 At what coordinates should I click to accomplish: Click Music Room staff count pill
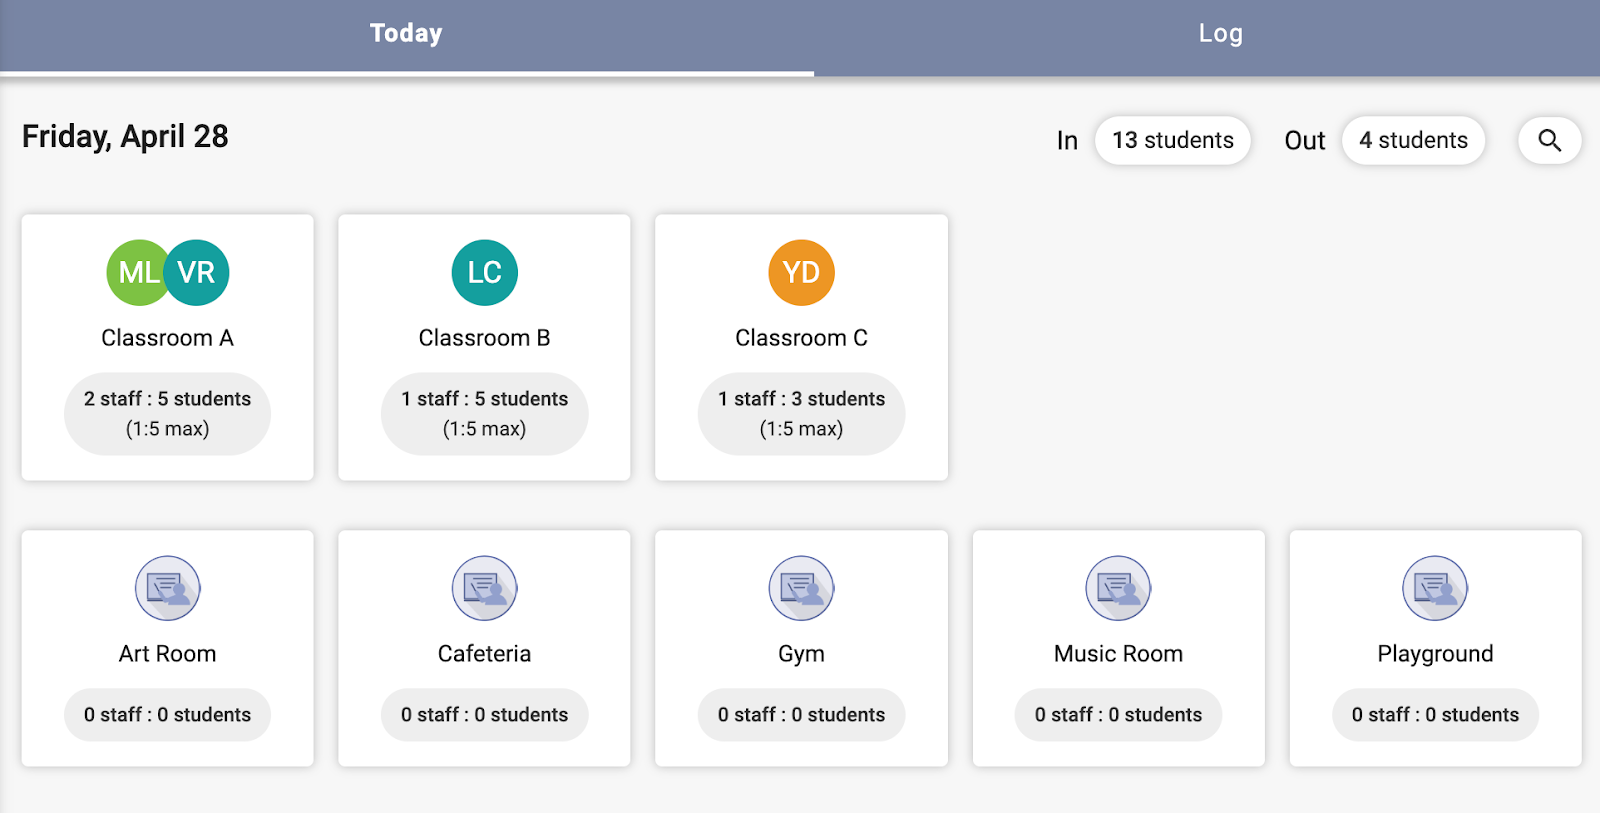click(1118, 714)
